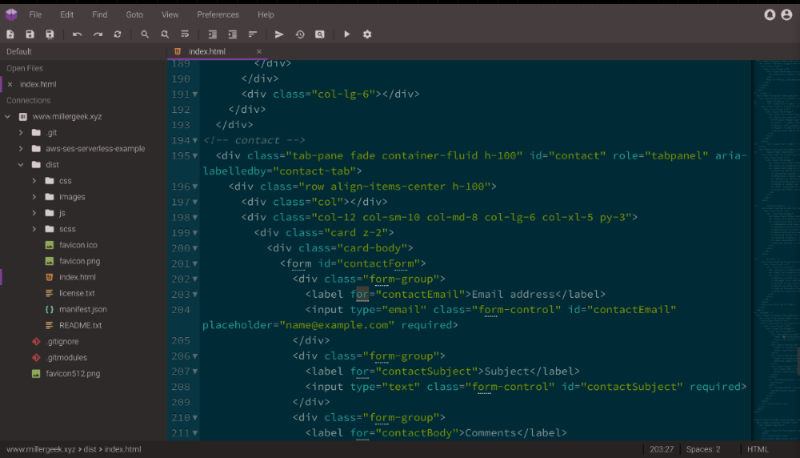Click the Spaces: 2 indentation setting
The height and width of the screenshot is (458, 800).
[703, 449]
